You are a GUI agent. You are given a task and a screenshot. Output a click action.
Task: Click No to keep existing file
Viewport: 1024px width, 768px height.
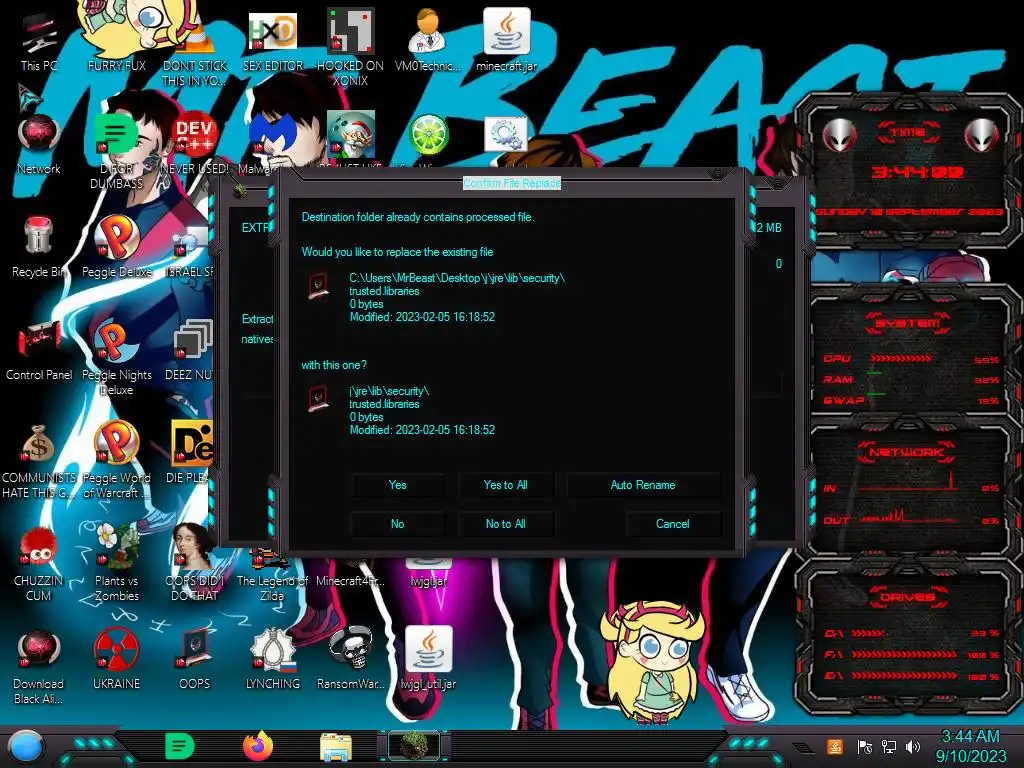pyautogui.click(x=397, y=524)
